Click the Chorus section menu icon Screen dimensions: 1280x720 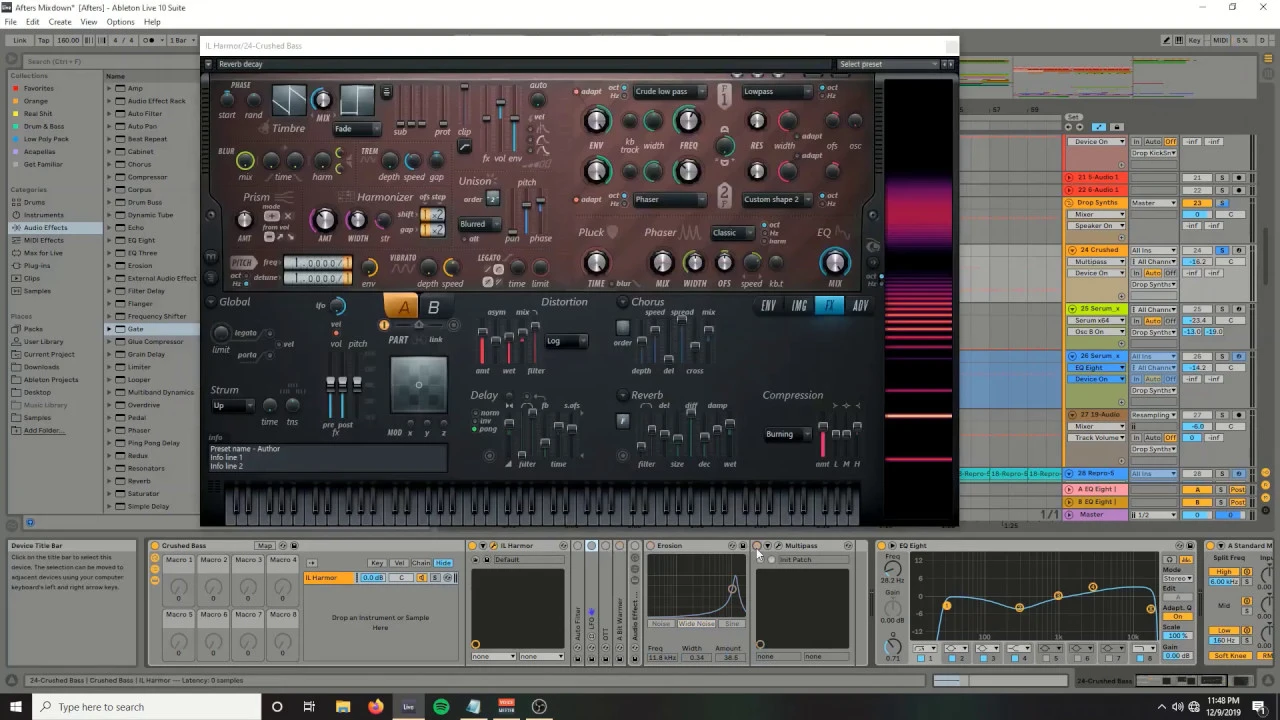tap(623, 302)
